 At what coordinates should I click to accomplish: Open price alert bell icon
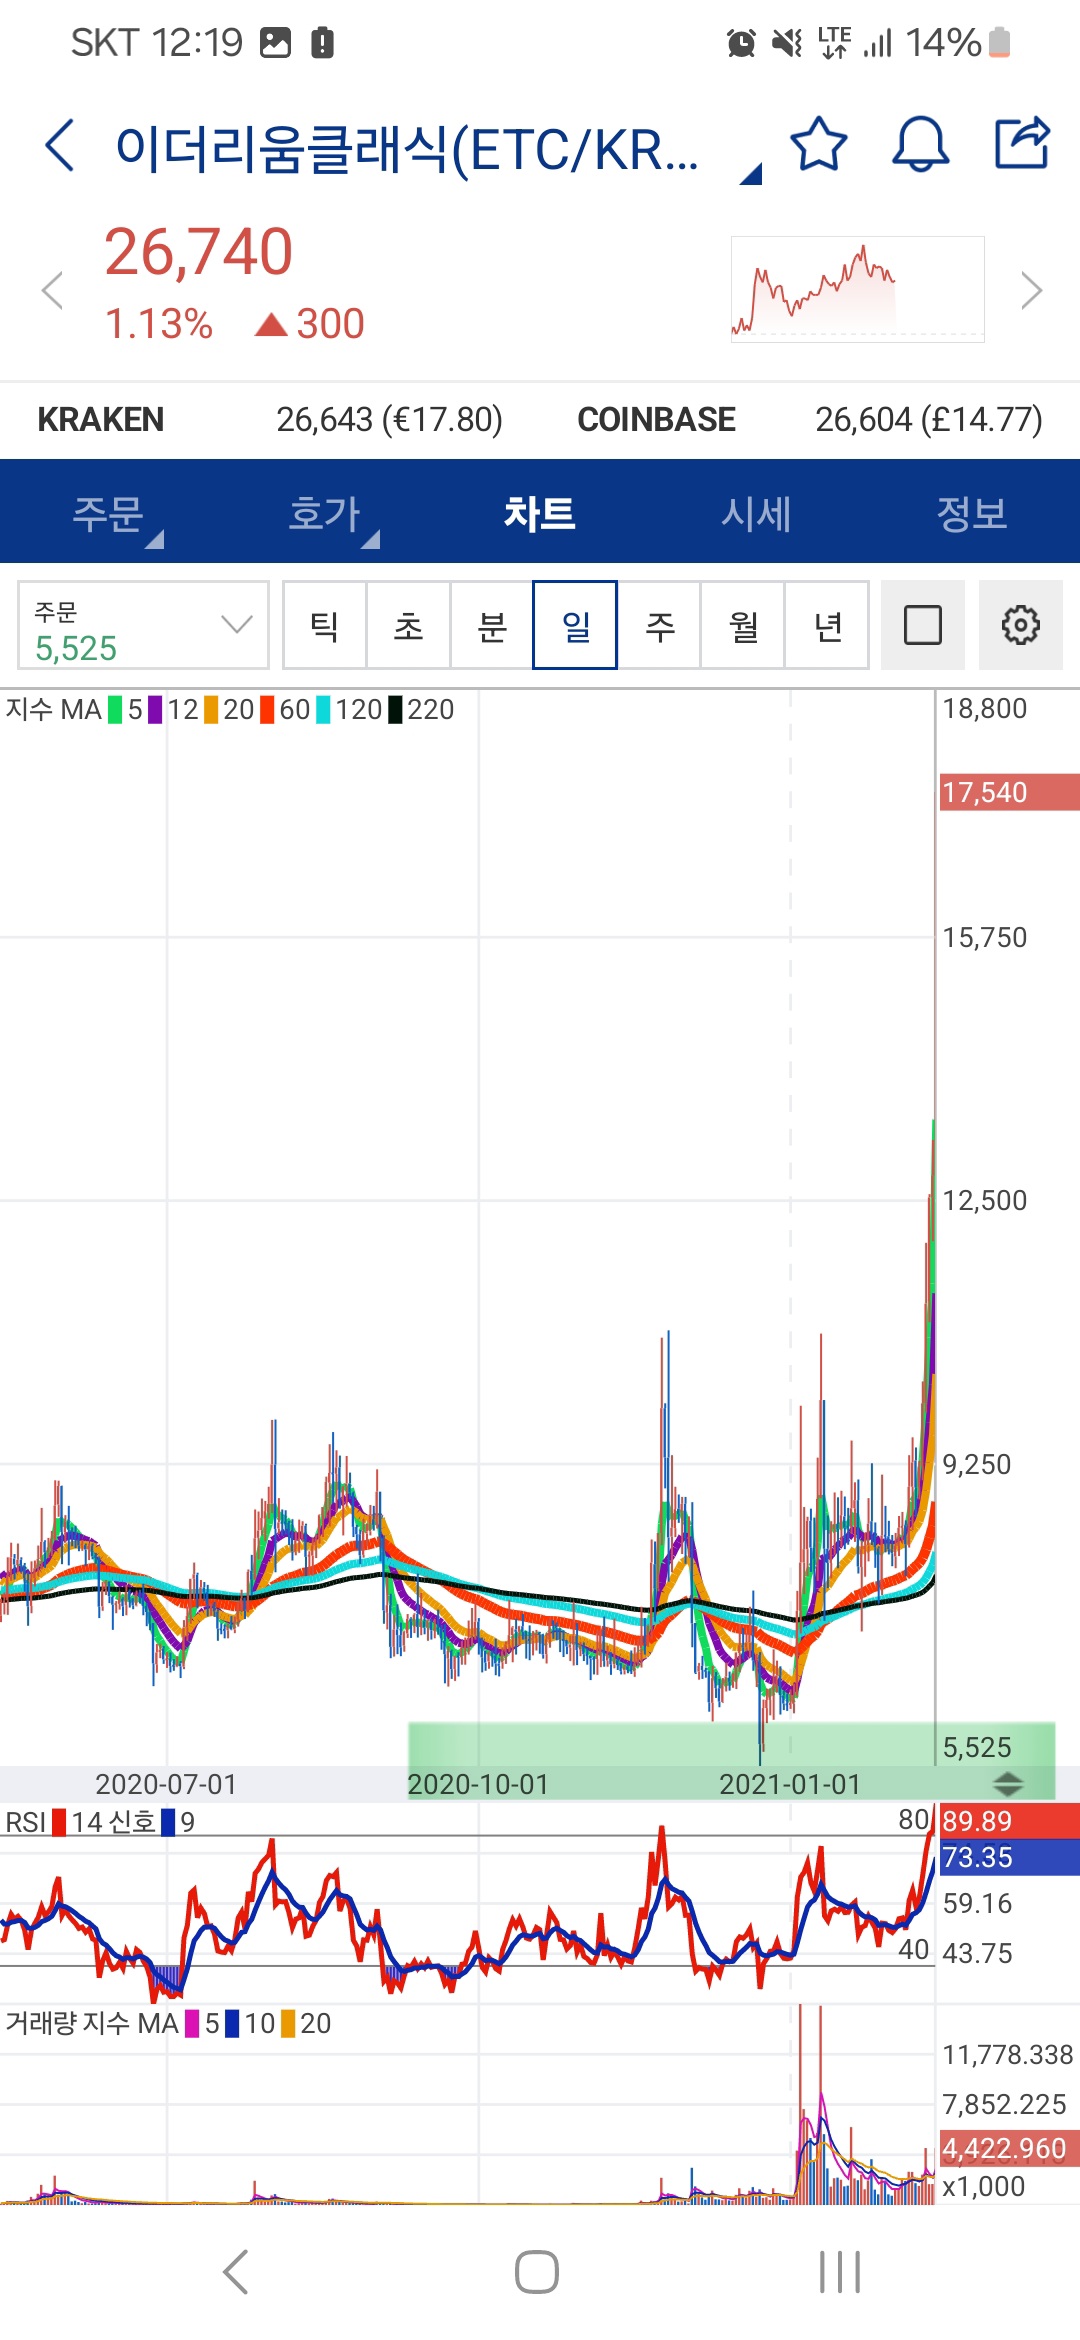[920, 144]
